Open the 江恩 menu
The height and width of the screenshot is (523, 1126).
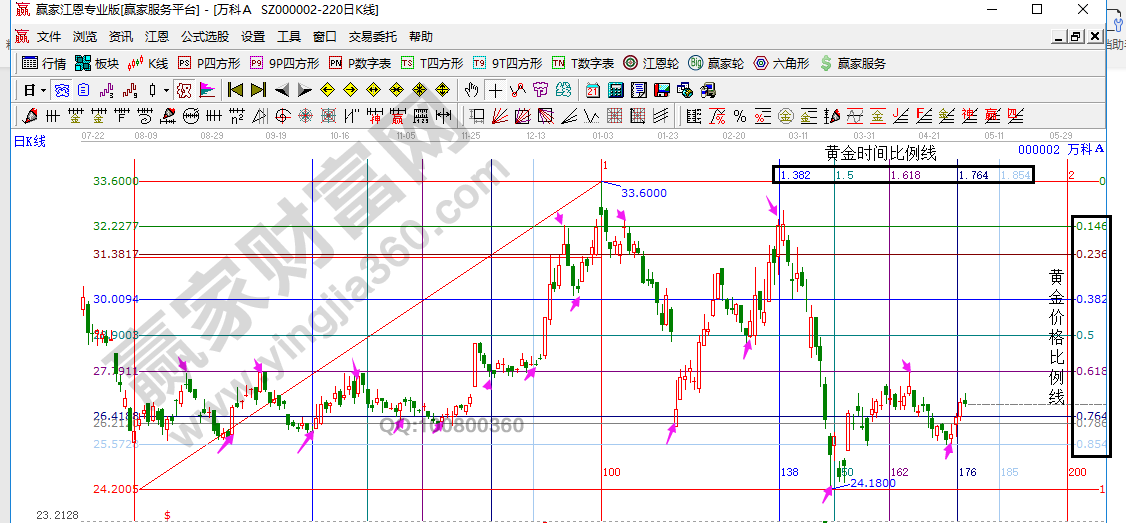[157, 36]
